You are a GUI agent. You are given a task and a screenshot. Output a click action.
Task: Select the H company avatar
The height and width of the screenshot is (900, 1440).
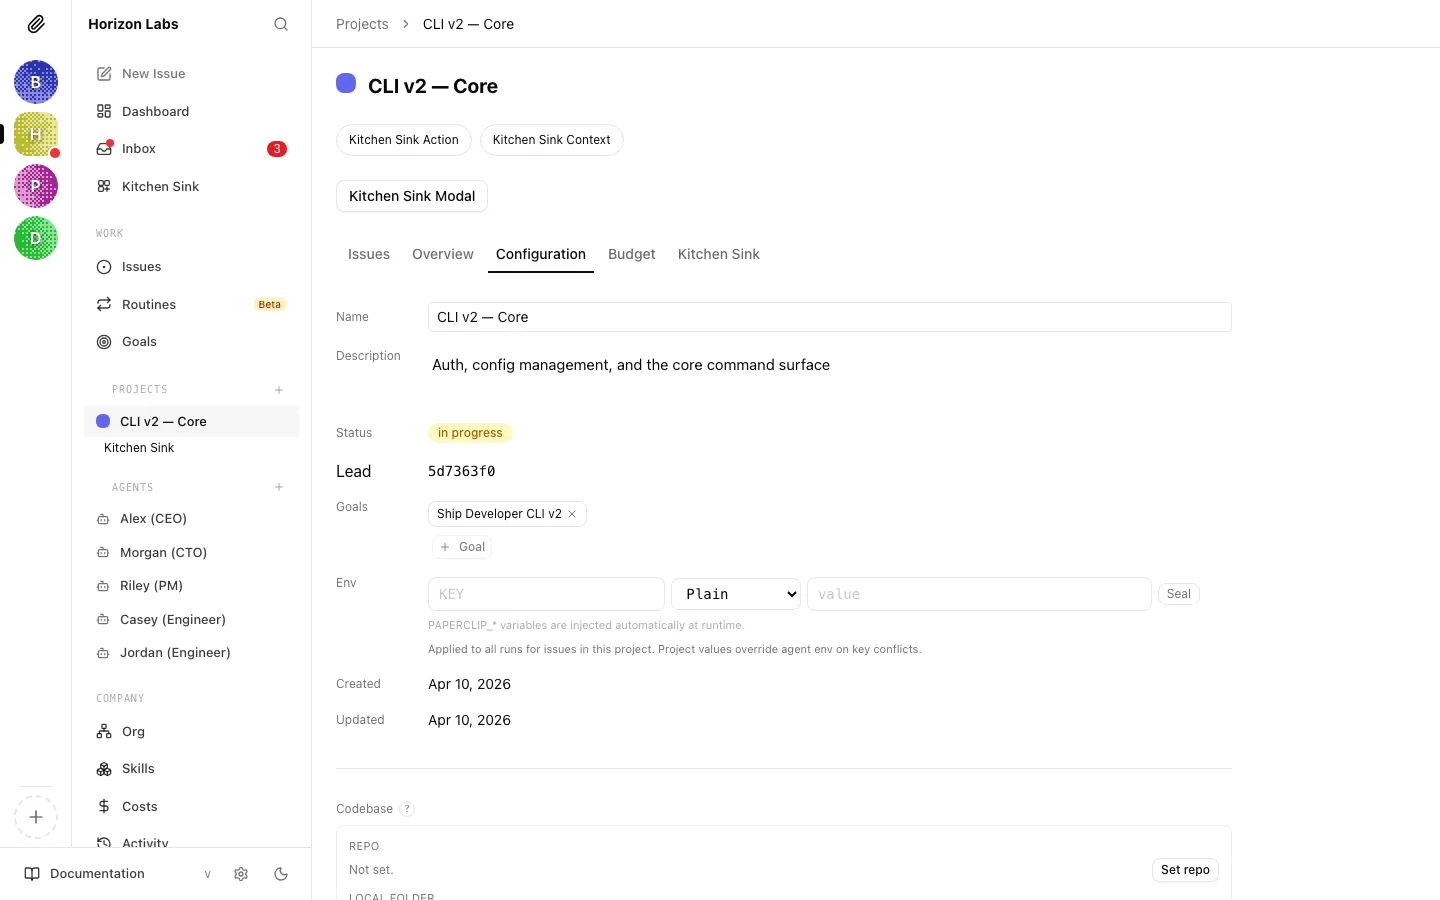[x=36, y=134]
